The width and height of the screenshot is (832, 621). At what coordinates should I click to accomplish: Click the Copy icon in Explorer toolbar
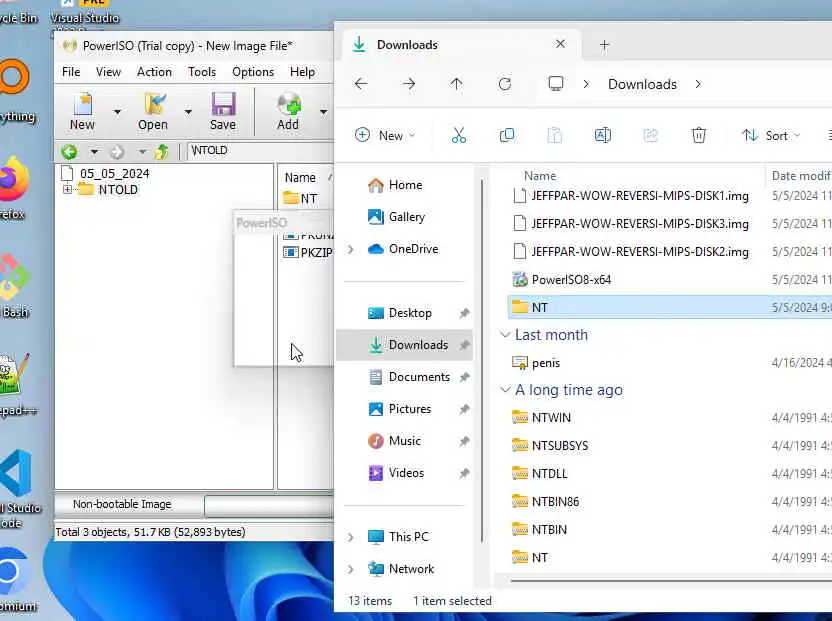pyautogui.click(x=507, y=135)
